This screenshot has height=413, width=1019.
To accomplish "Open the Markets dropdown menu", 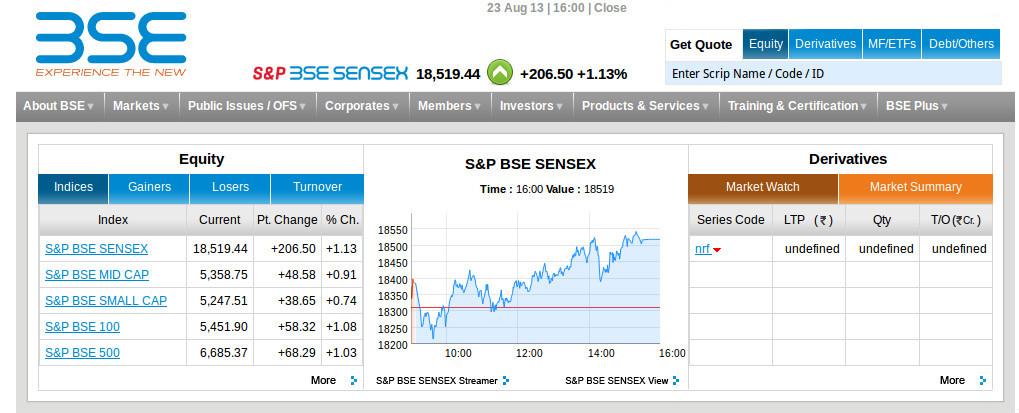I will point(140,106).
